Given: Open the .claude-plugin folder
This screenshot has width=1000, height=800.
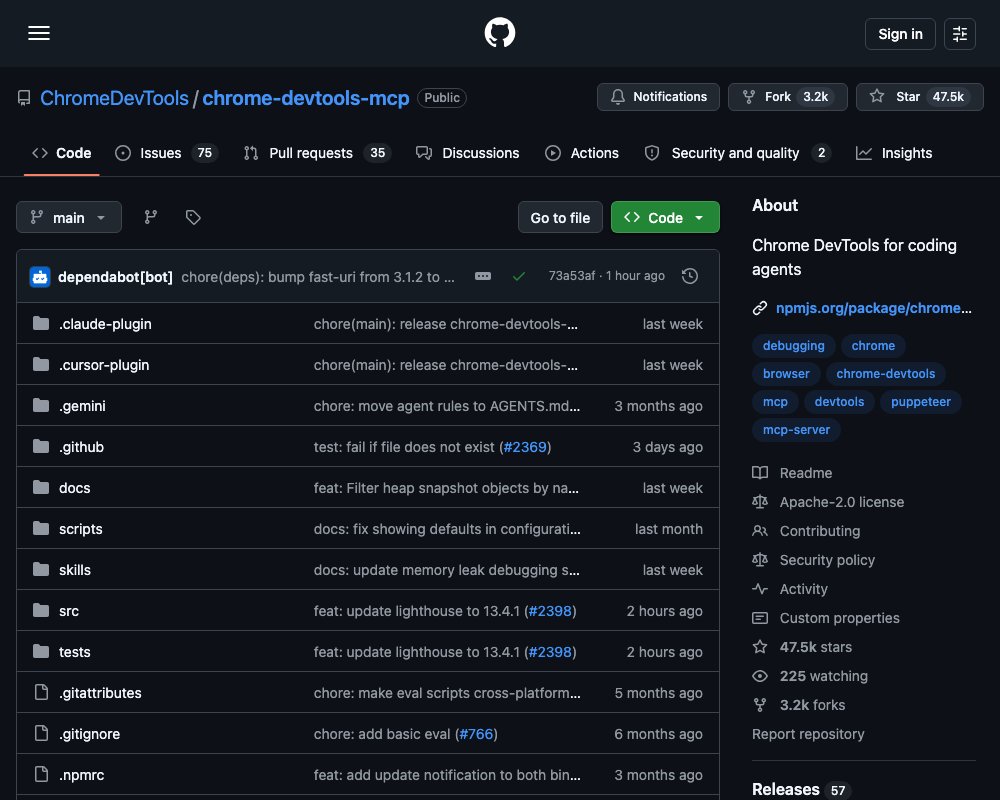Looking at the screenshot, I should (105, 324).
